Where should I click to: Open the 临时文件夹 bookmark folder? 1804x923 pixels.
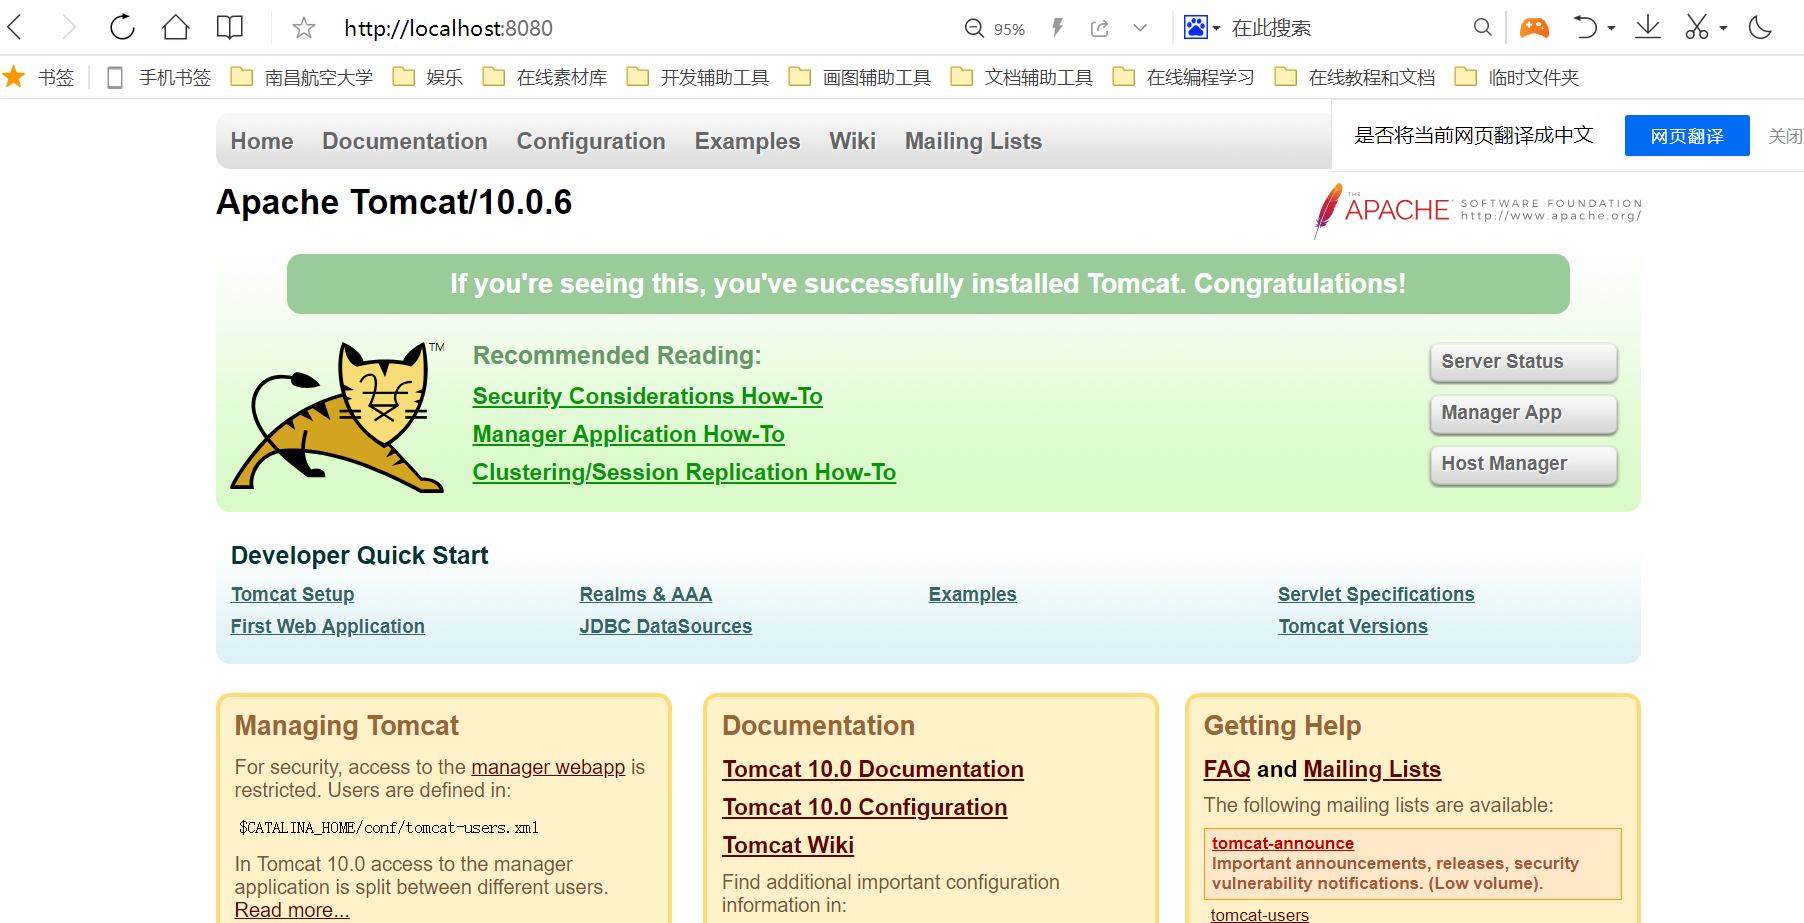tap(1517, 77)
